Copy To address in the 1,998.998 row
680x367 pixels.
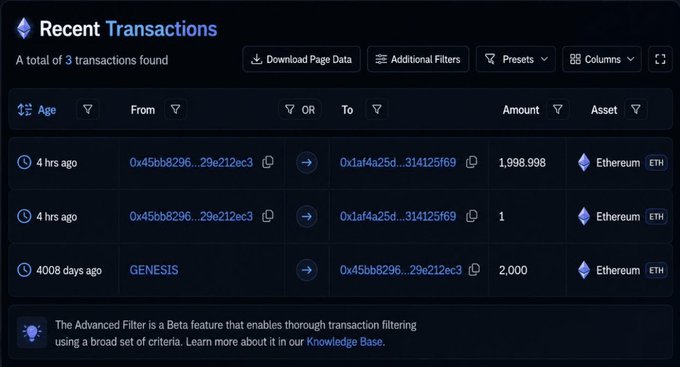click(471, 162)
